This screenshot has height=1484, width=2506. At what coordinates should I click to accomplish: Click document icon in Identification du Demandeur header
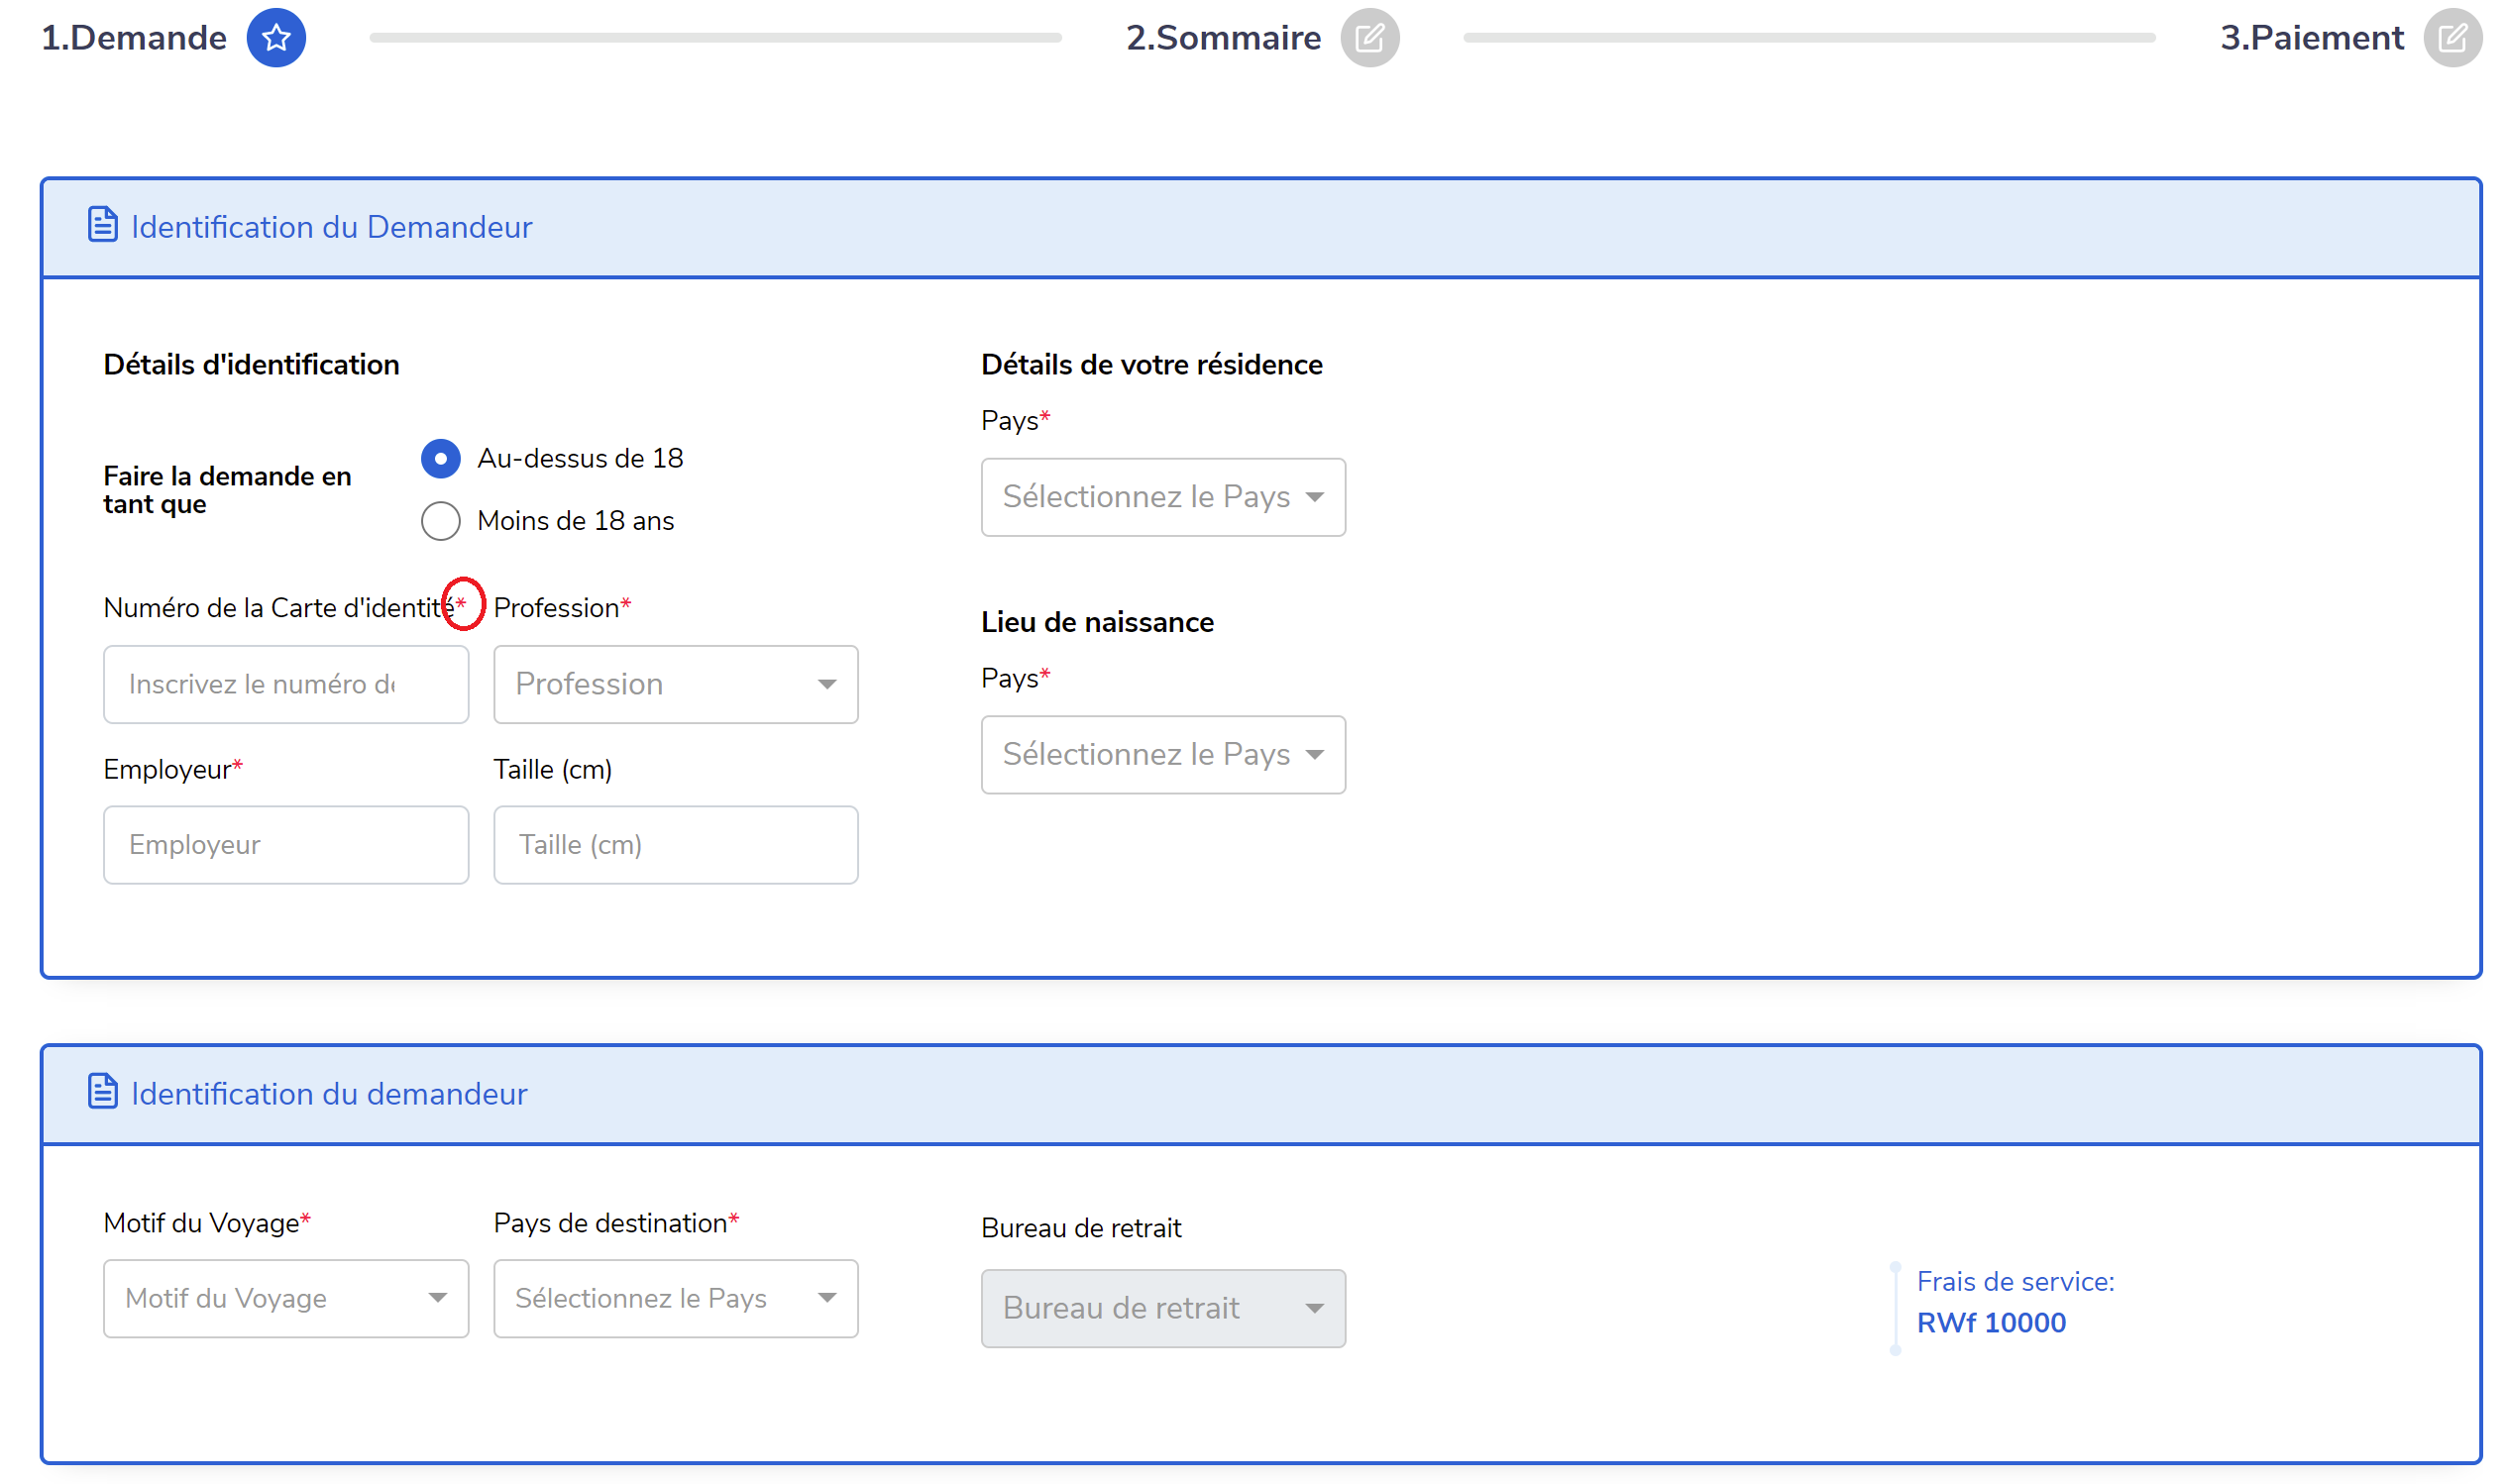102,225
